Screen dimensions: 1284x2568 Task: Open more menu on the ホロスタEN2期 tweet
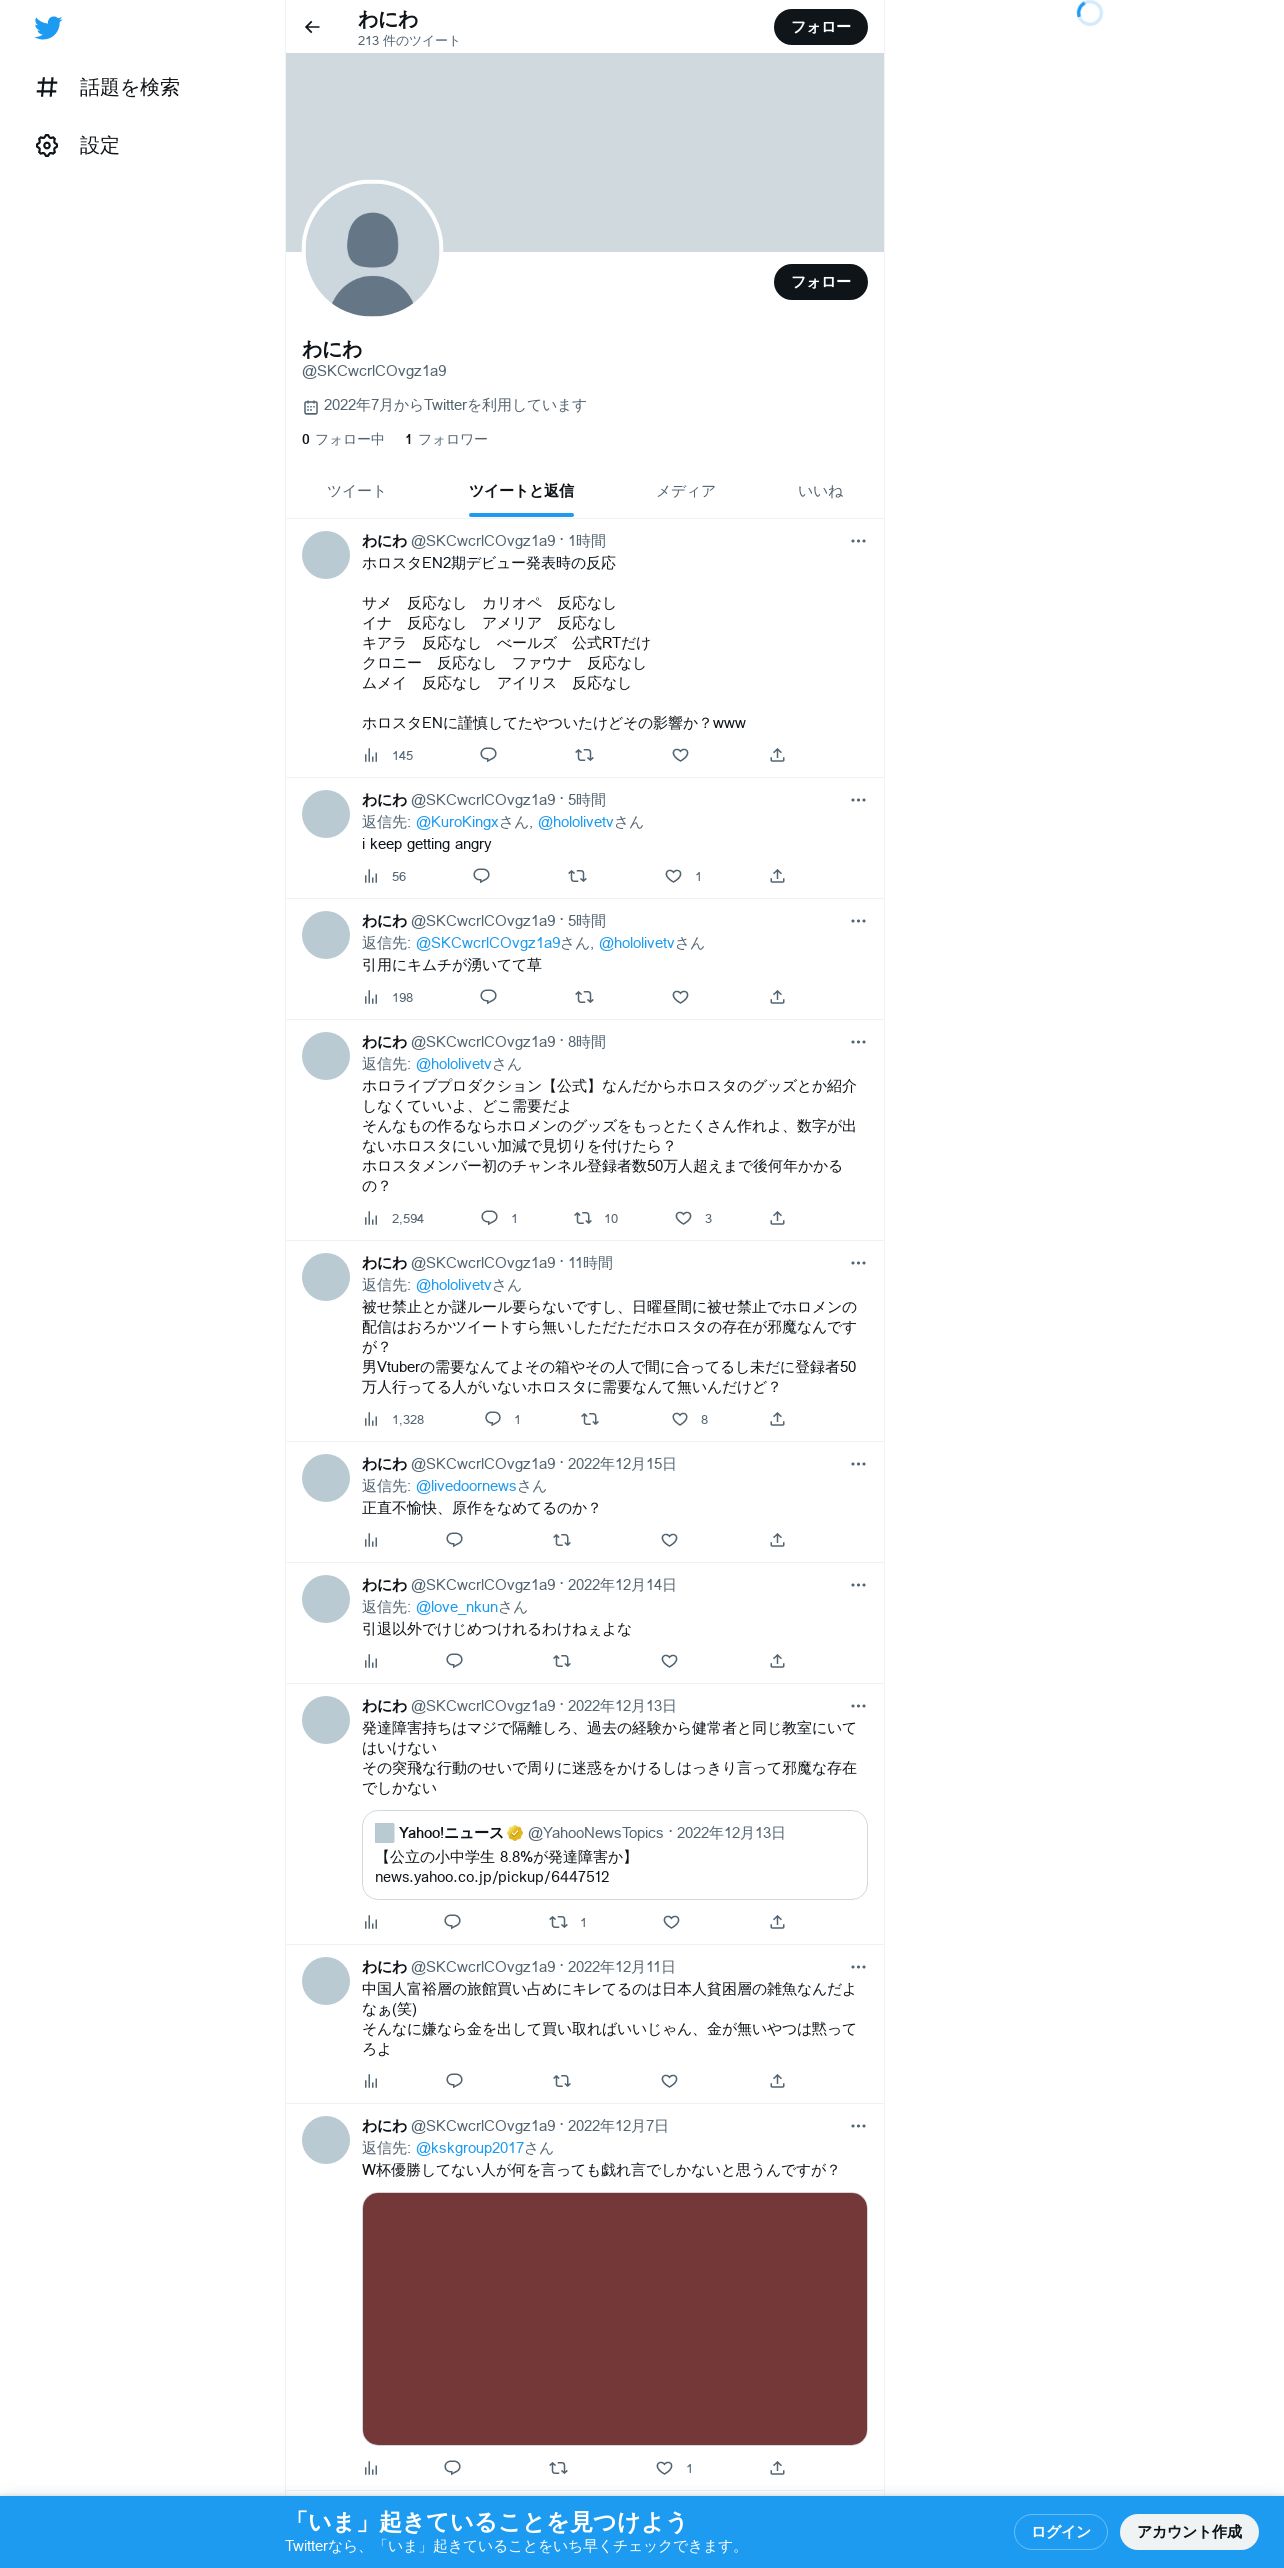tap(858, 541)
